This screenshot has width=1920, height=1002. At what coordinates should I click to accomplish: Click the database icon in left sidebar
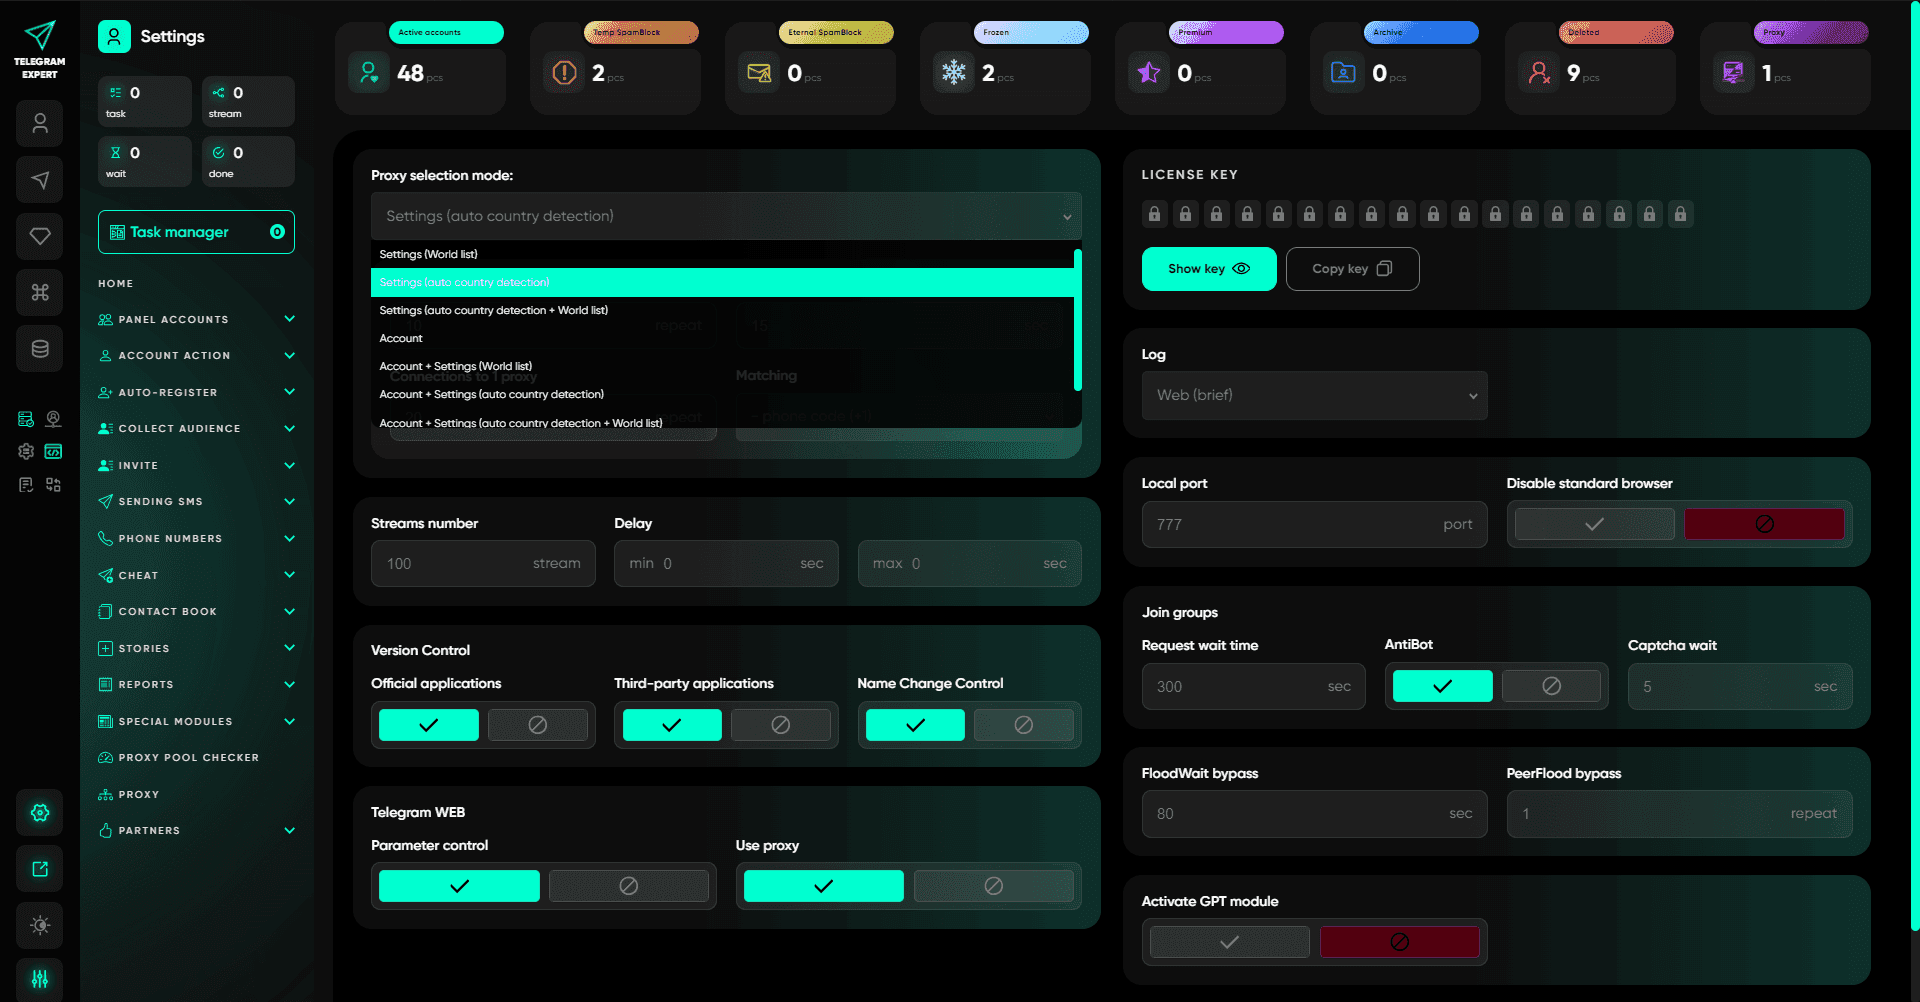pos(40,349)
